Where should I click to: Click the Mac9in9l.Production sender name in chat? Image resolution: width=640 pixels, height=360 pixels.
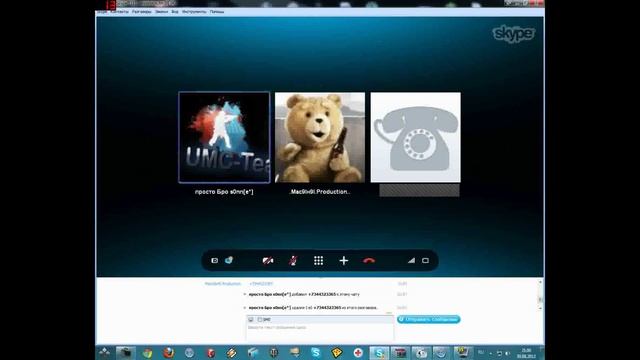[222, 284]
